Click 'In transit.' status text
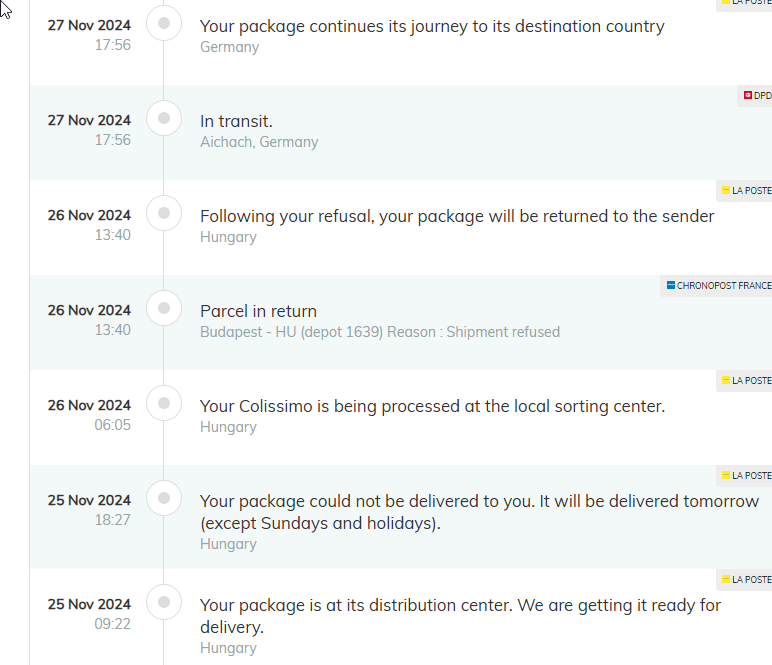772x665 pixels. click(x=236, y=121)
